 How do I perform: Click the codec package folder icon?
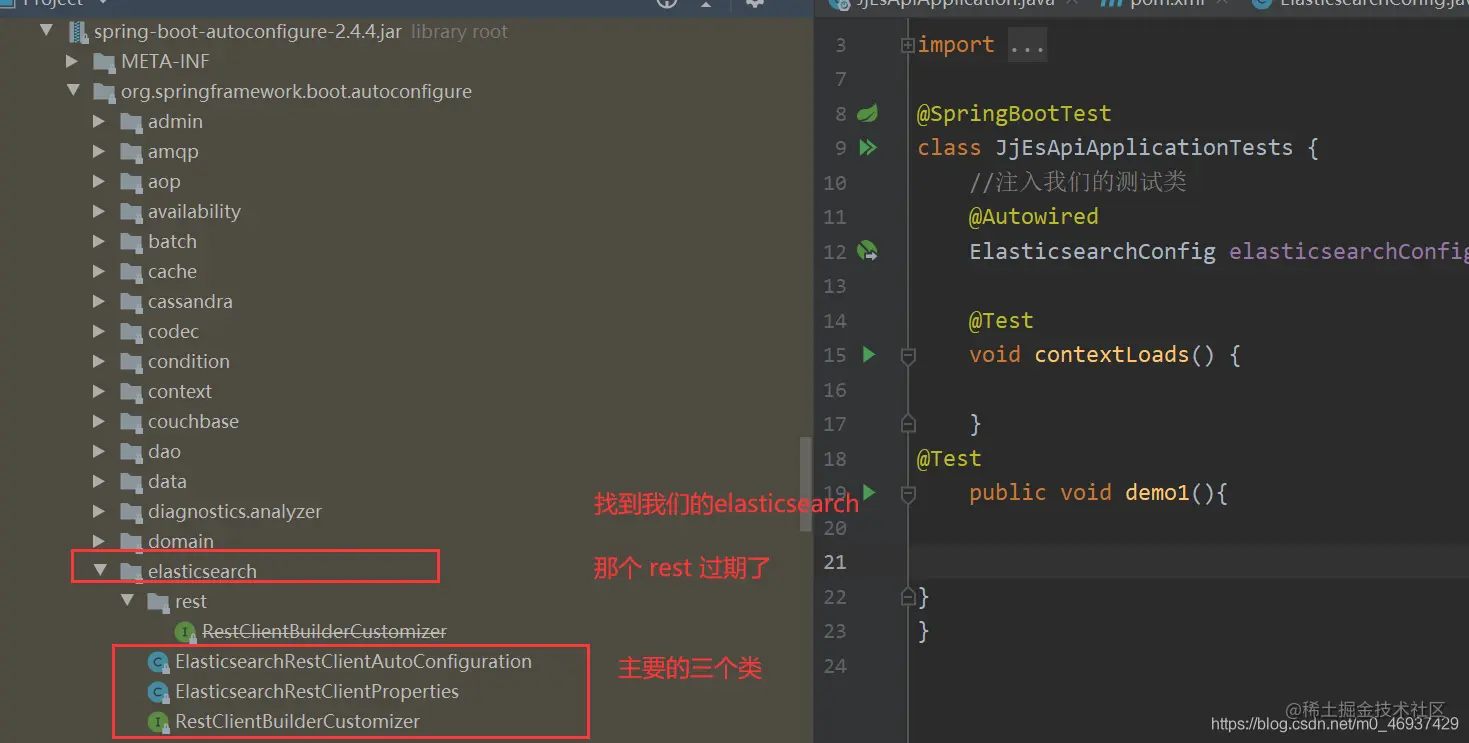(131, 332)
